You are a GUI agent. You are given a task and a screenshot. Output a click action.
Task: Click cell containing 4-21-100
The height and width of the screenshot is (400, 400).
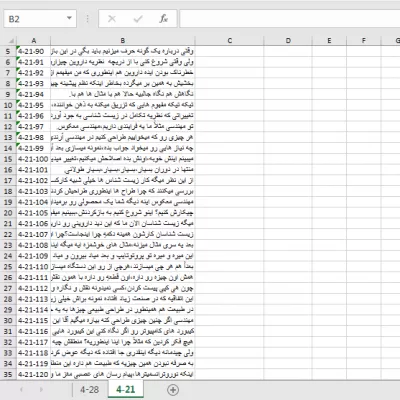tap(33, 159)
